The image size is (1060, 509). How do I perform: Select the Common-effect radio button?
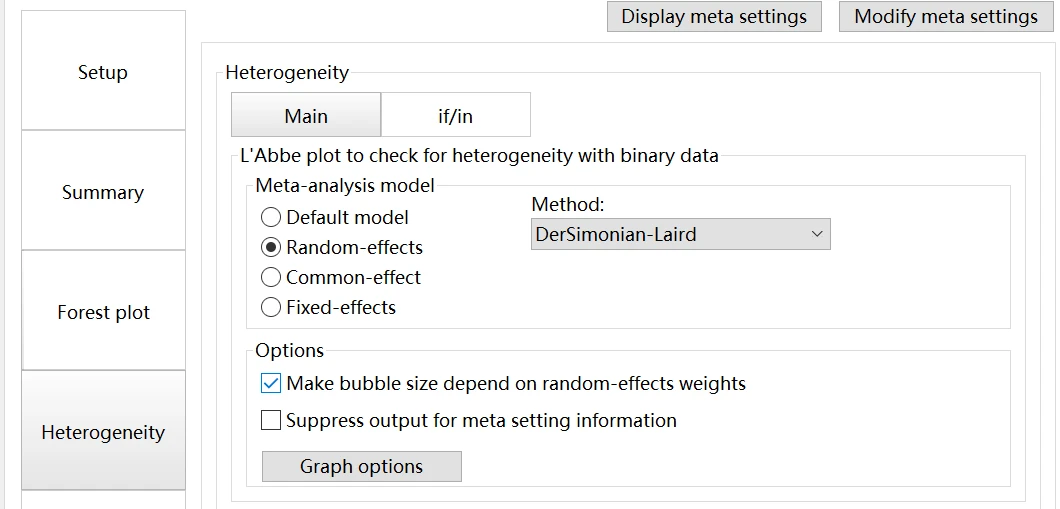(x=271, y=277)
